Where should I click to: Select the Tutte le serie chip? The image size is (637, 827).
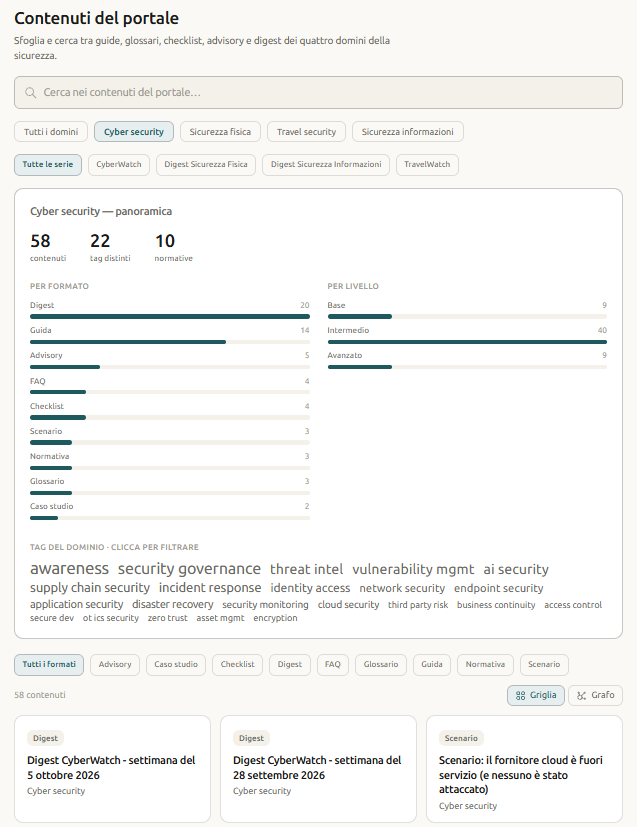pos(48,165)
